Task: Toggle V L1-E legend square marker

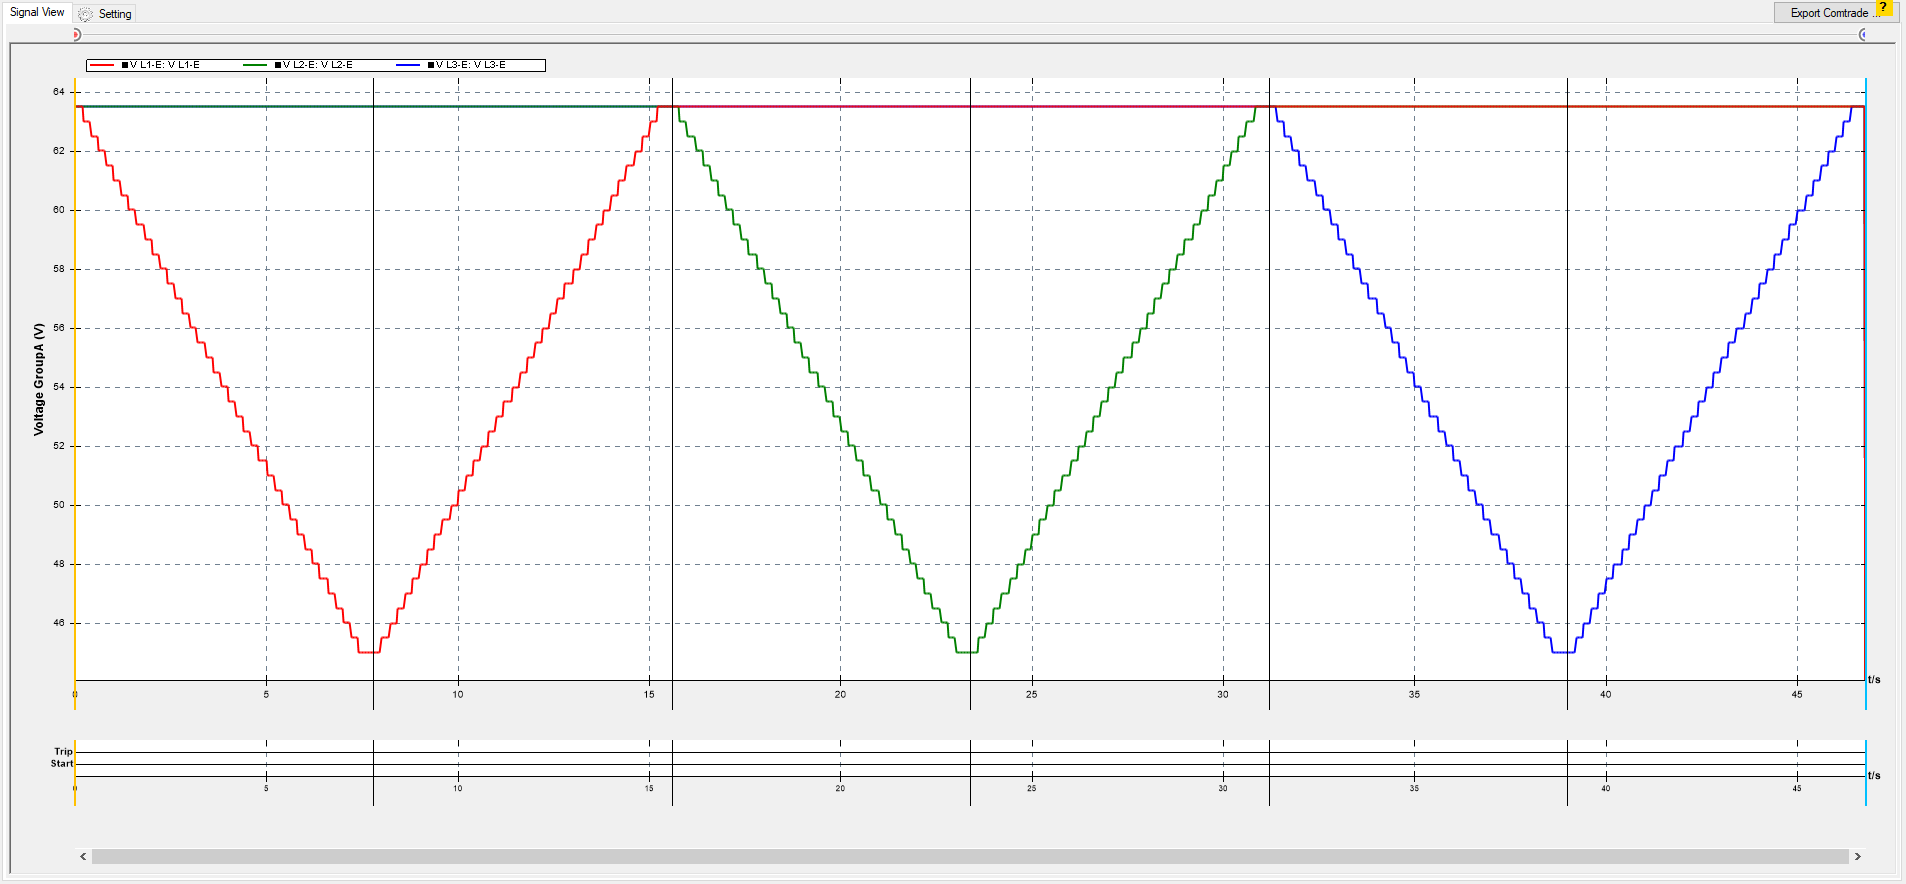Action: pyautogui.click(x=125, y=65)
